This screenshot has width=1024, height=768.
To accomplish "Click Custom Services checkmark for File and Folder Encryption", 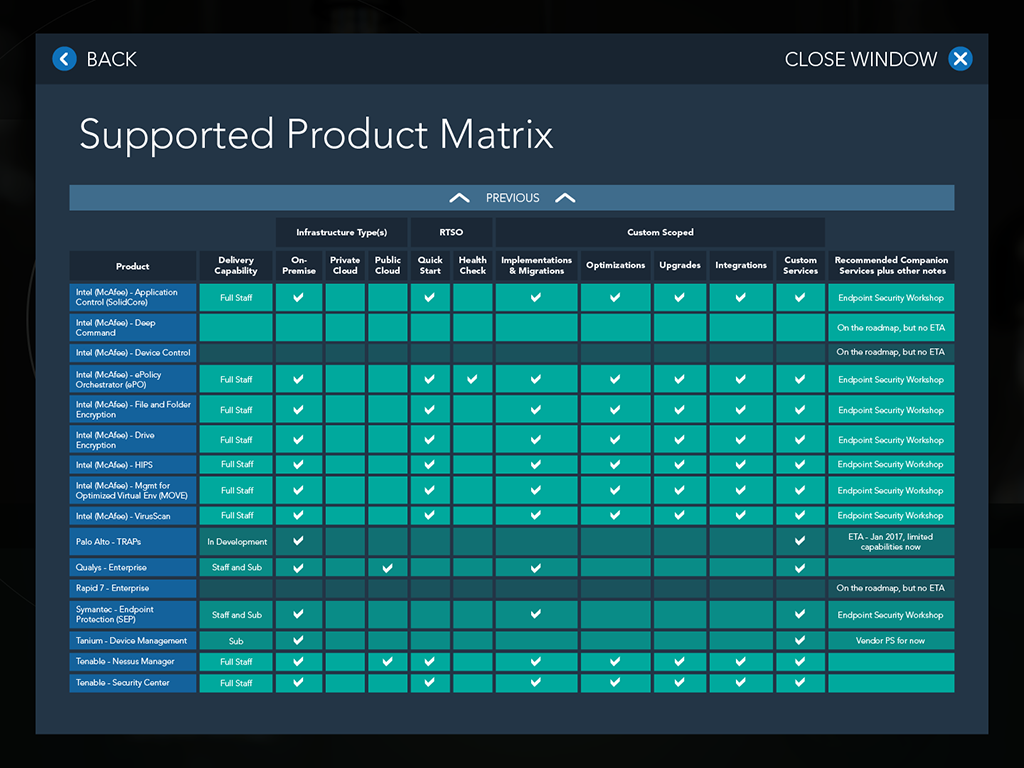I will click(800, 409).
